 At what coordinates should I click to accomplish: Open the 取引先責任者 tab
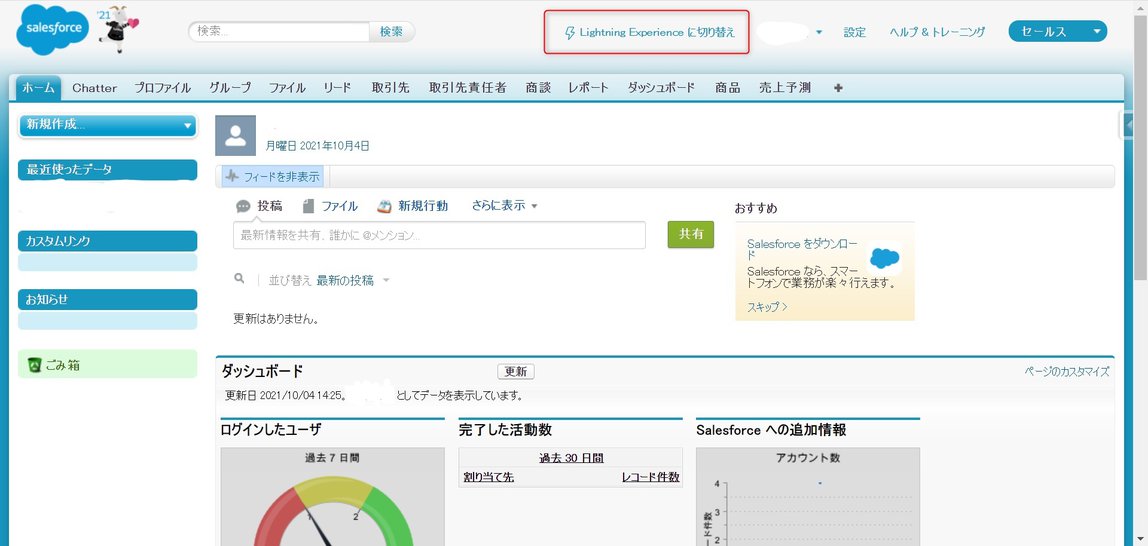[x=468, y=88]
